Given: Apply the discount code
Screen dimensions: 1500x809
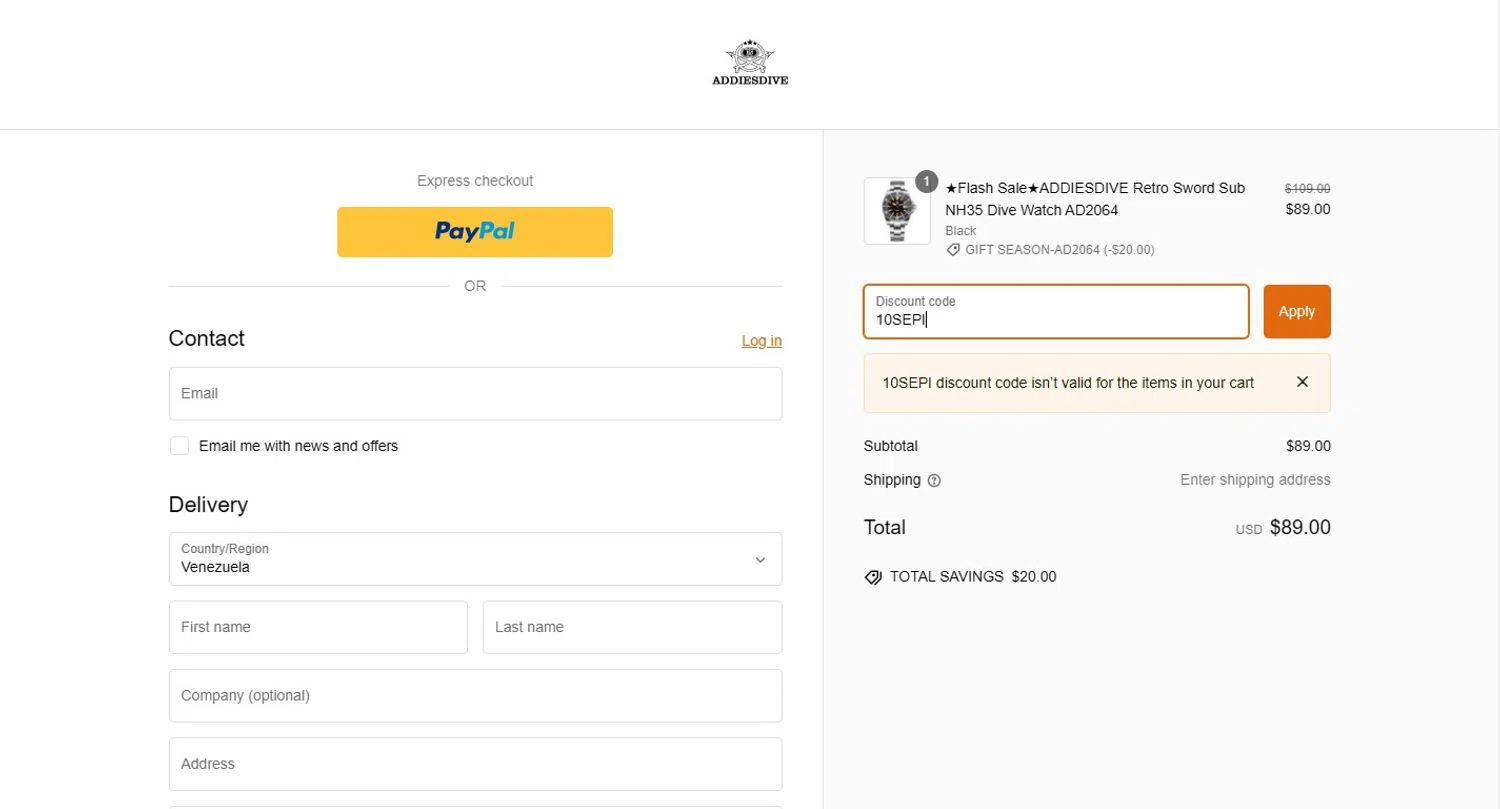Looking at the screenshot, I should coord(1297,311).
